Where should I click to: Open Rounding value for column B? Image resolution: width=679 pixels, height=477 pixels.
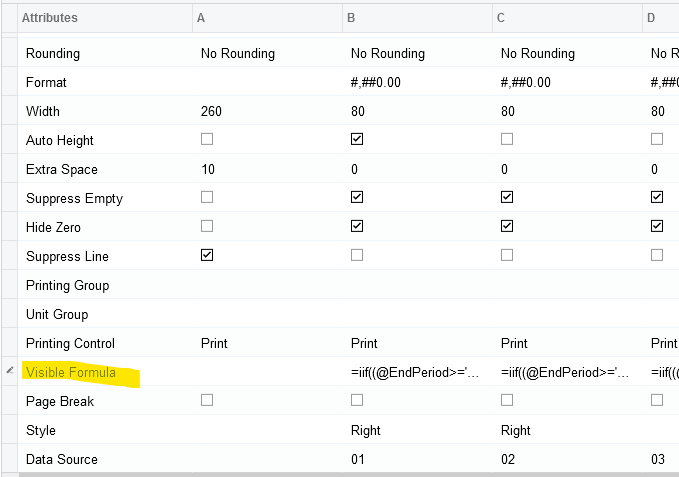(x=417, y=53)
